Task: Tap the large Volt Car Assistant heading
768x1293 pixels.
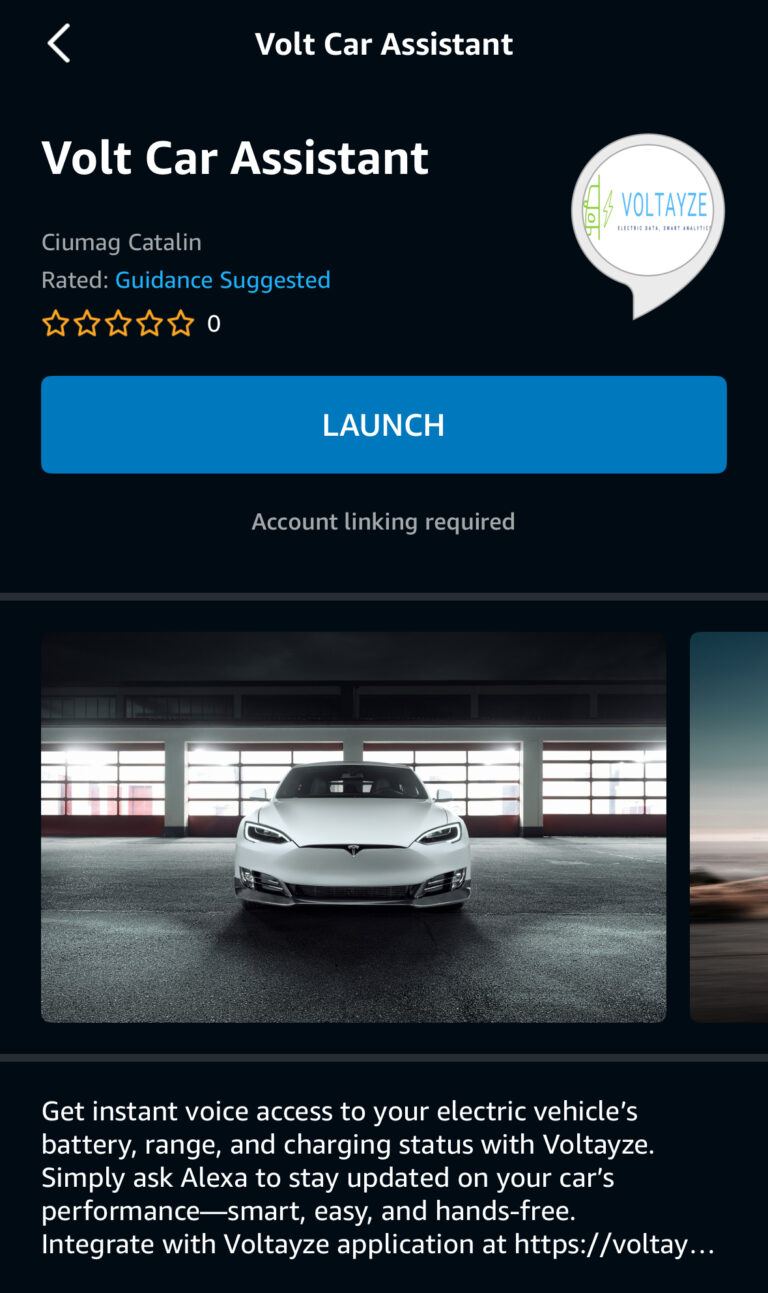Action: tap(235, 158)
